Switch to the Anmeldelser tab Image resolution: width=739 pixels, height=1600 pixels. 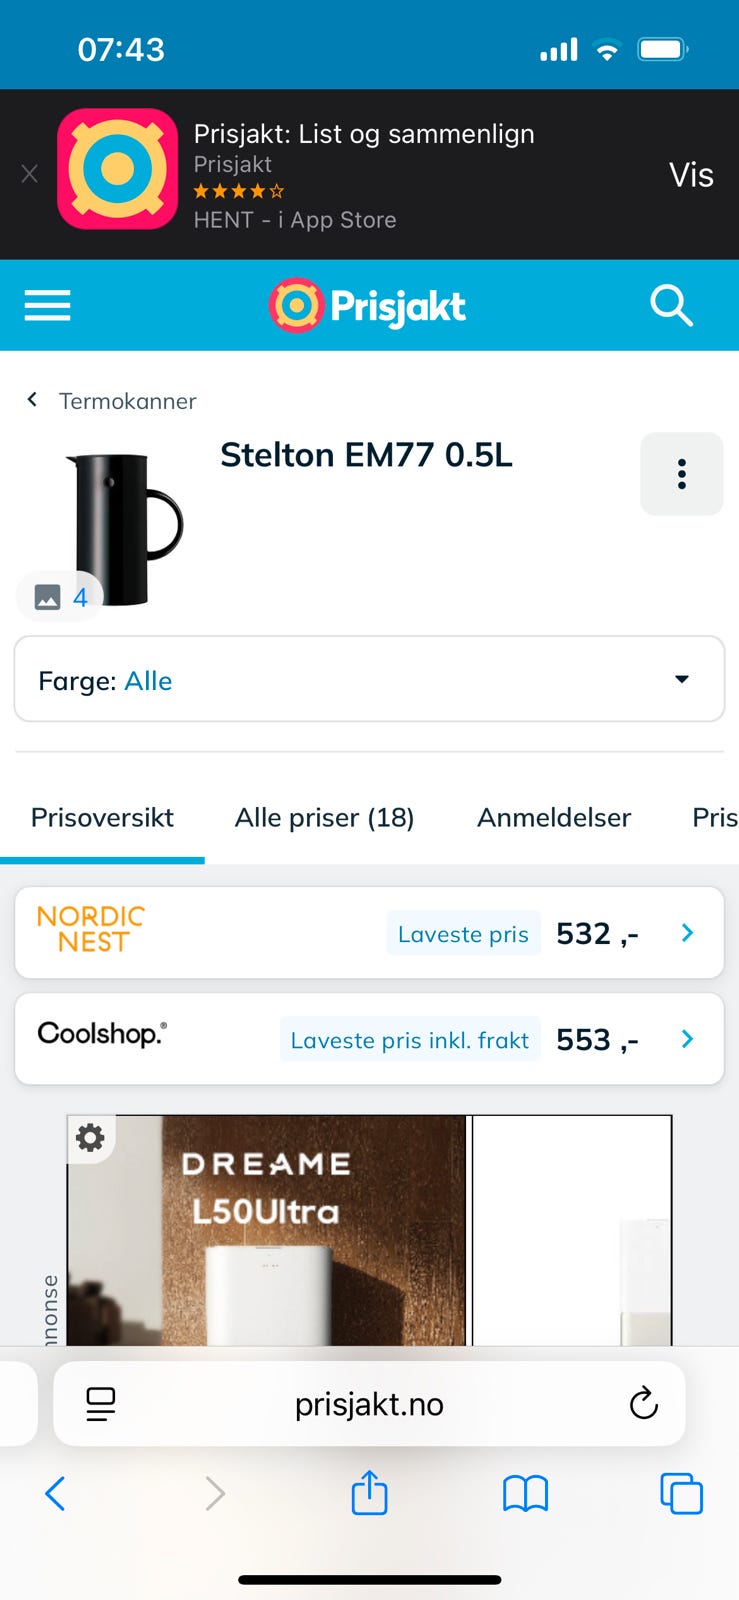click(x=554, y=818)
